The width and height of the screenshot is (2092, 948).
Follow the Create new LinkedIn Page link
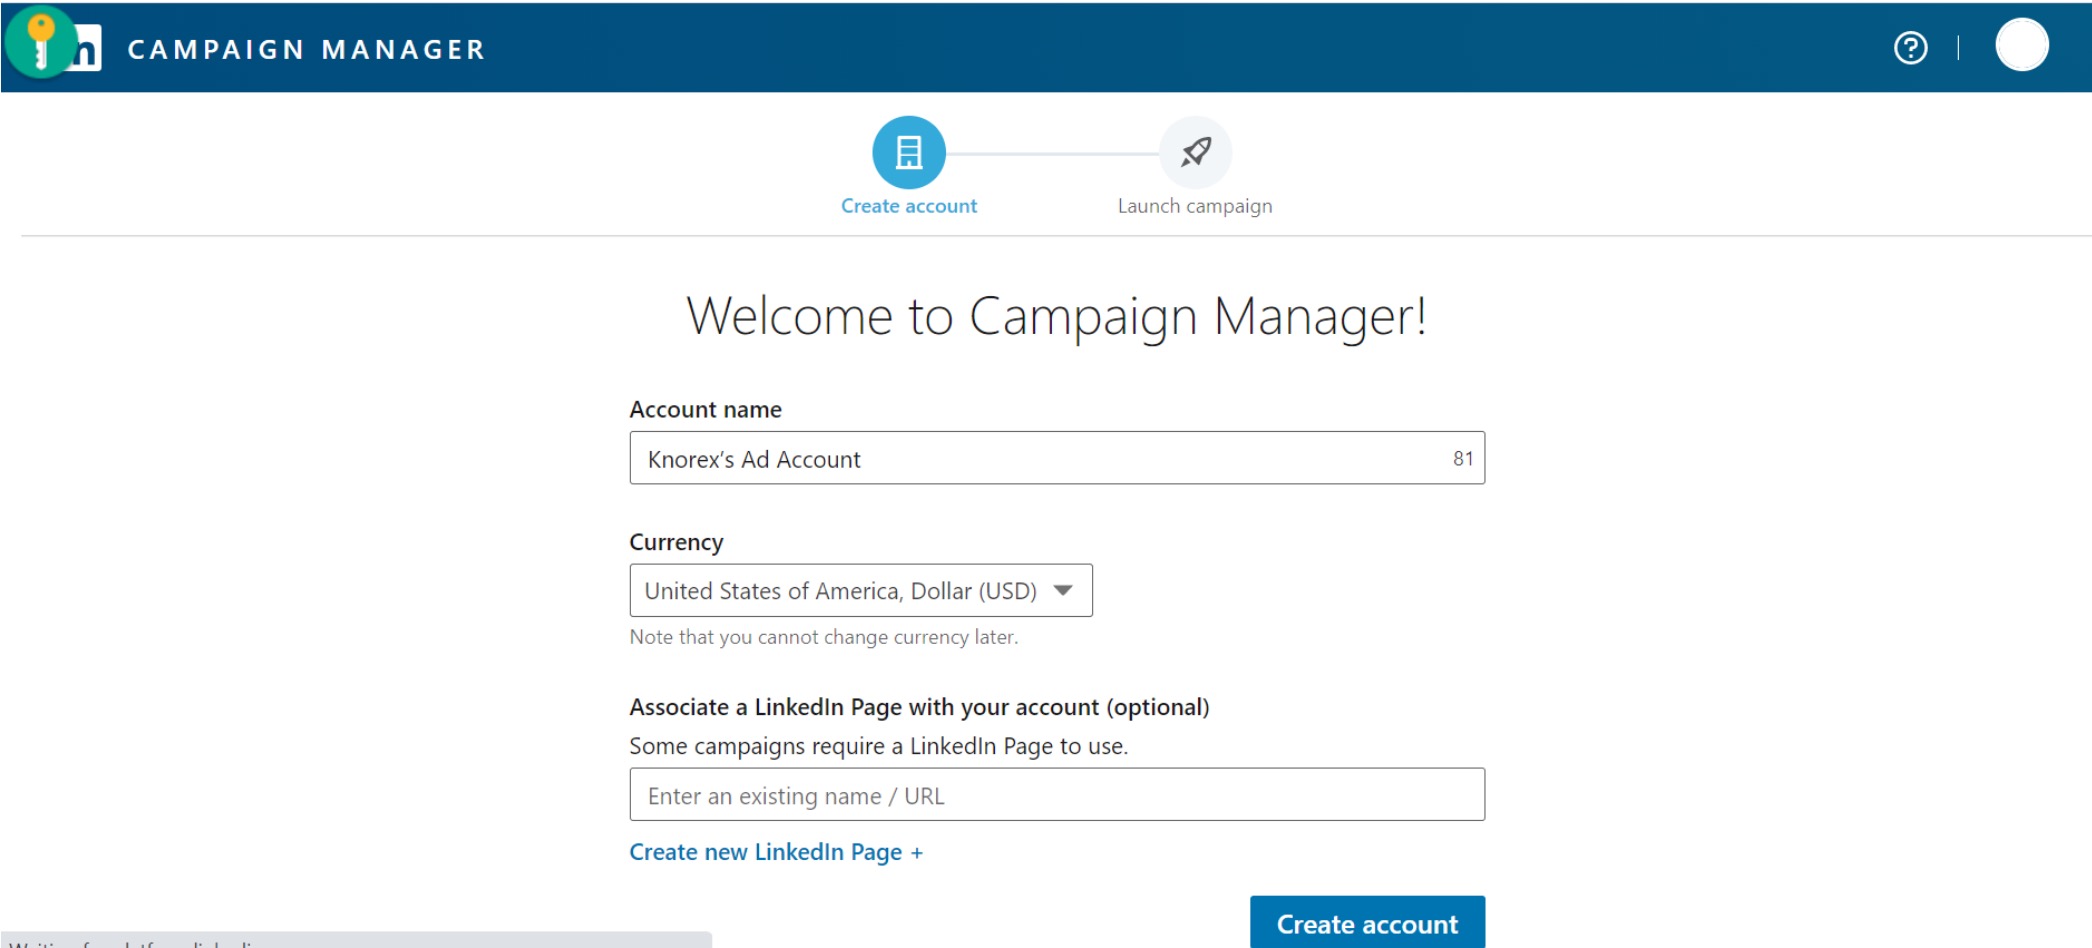point(775,852)
